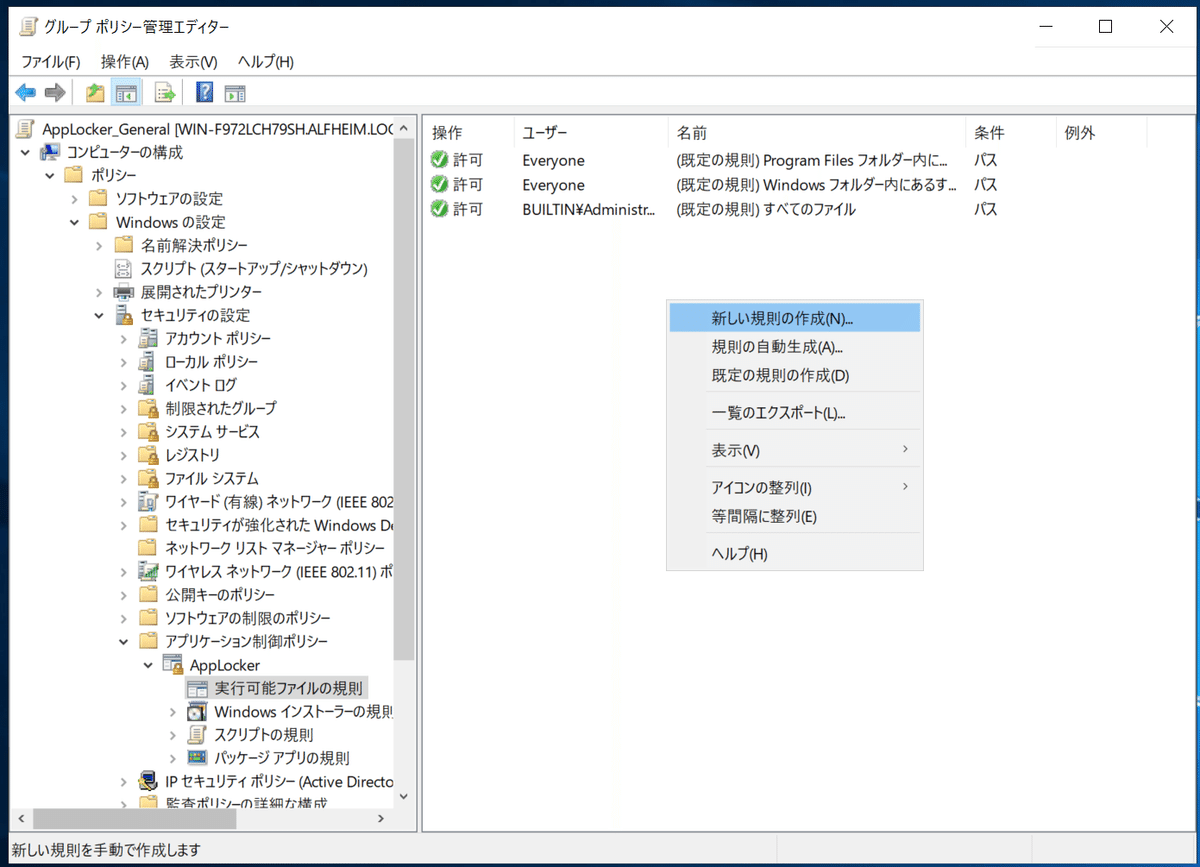This screenshot has width=1200, height=867.
Task: Click the Back arrow toolbar icon
Action: (x=26, y=93)
